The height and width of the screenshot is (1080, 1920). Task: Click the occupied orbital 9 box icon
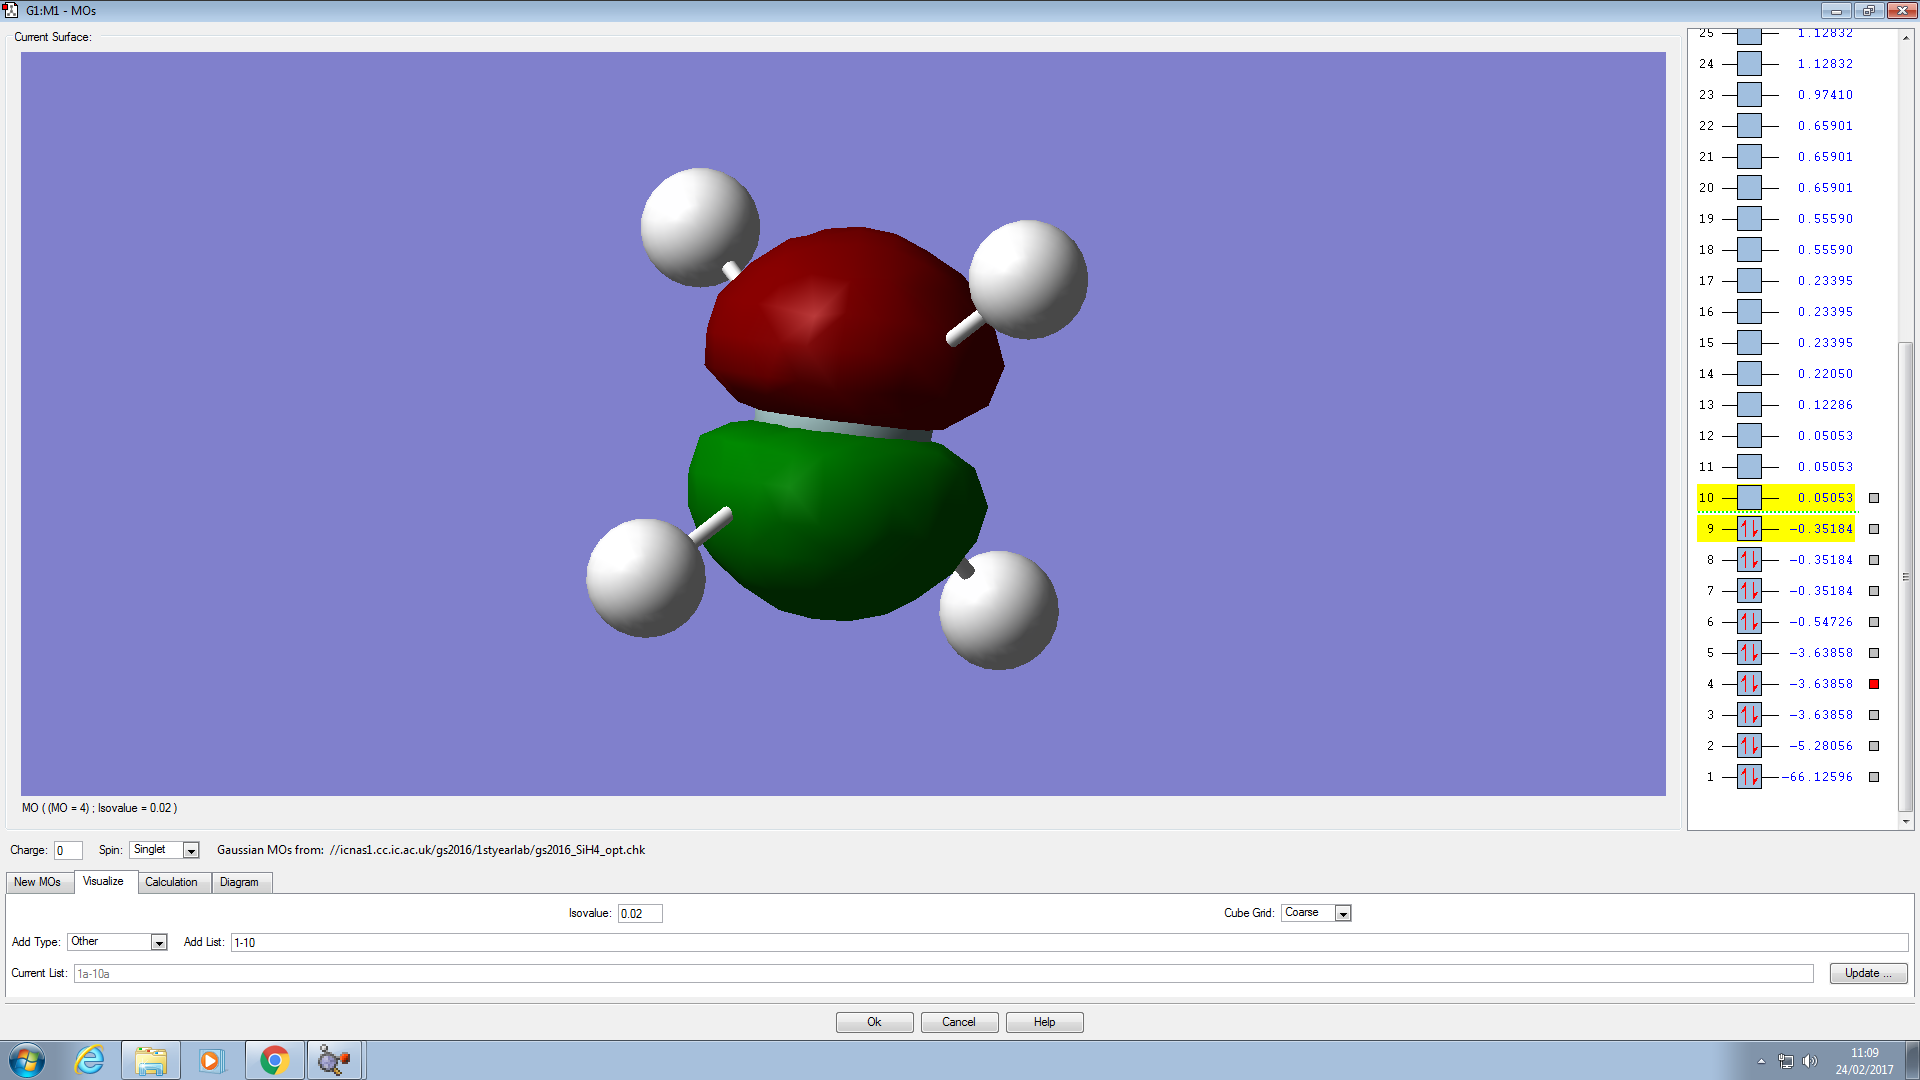click(x=1749, y=529)
